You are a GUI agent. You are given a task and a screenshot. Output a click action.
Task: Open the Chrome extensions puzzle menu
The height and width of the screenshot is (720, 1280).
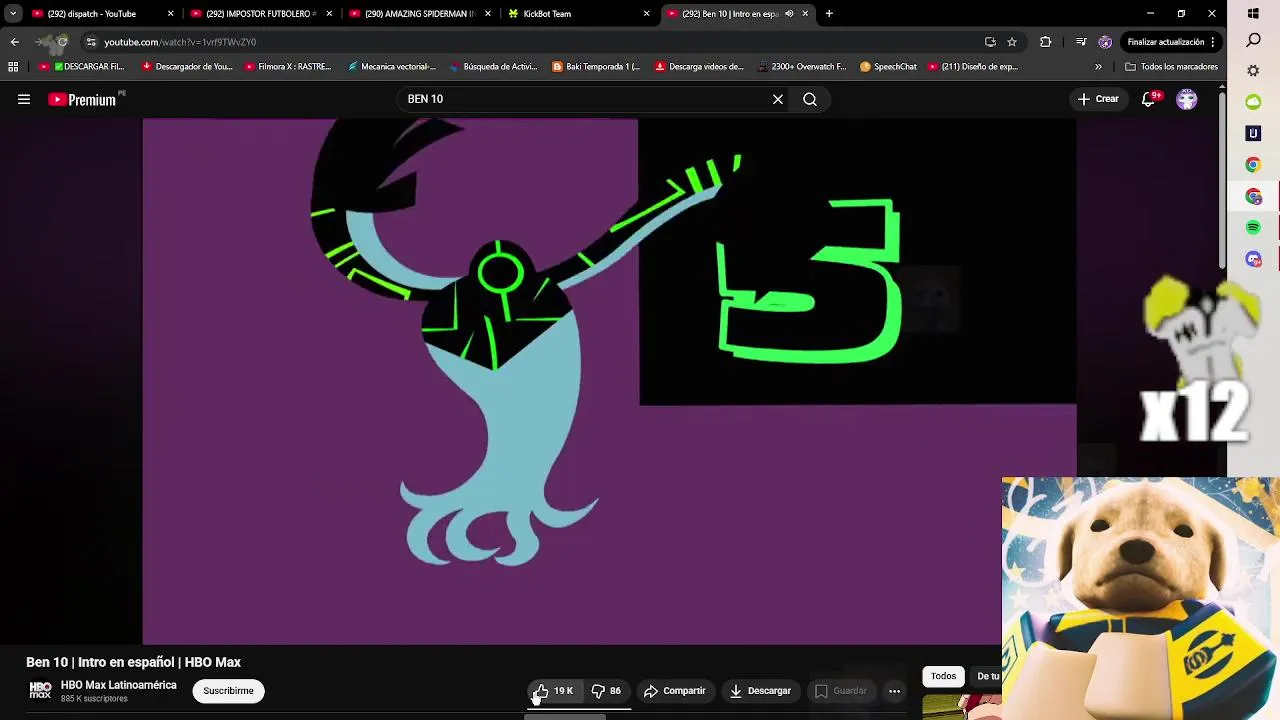pyautogui.click(x=1046, y=42)
